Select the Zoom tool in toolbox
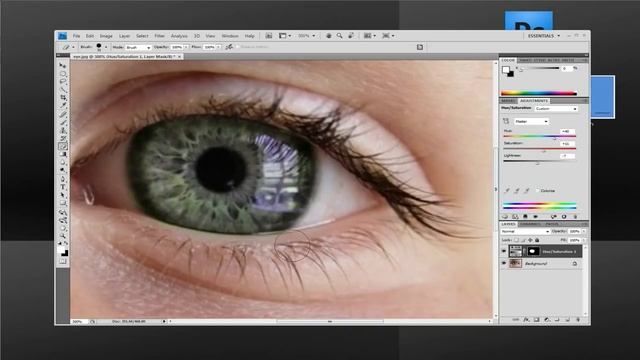 [63, 236]
